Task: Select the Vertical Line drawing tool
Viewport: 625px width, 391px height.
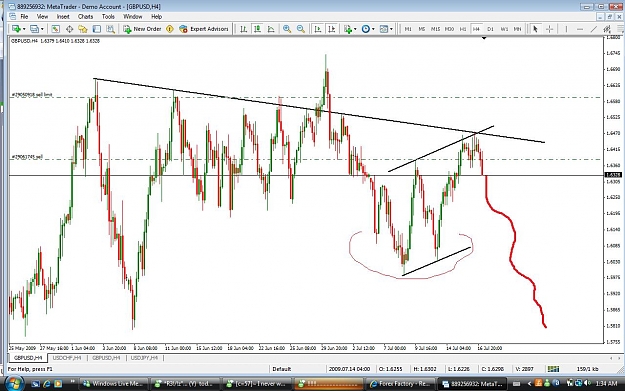Action: [x=566, y=29]
